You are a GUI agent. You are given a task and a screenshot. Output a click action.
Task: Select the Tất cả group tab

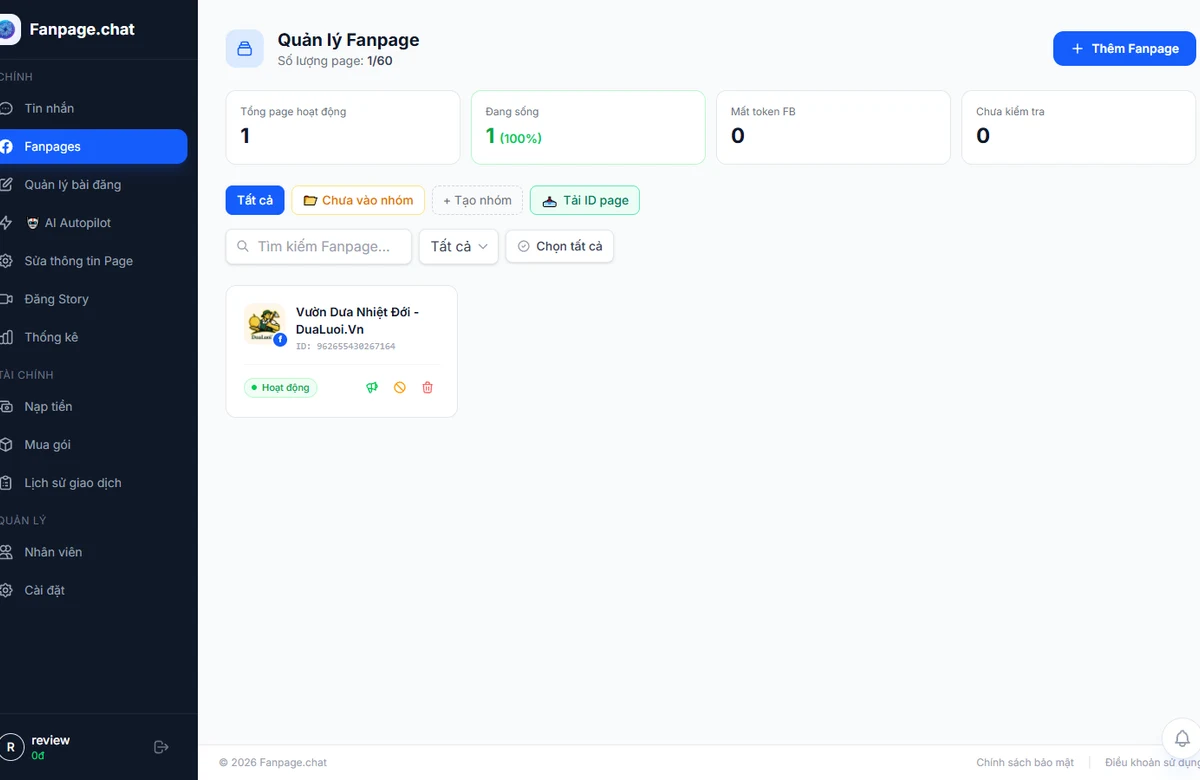coord(255,200)
